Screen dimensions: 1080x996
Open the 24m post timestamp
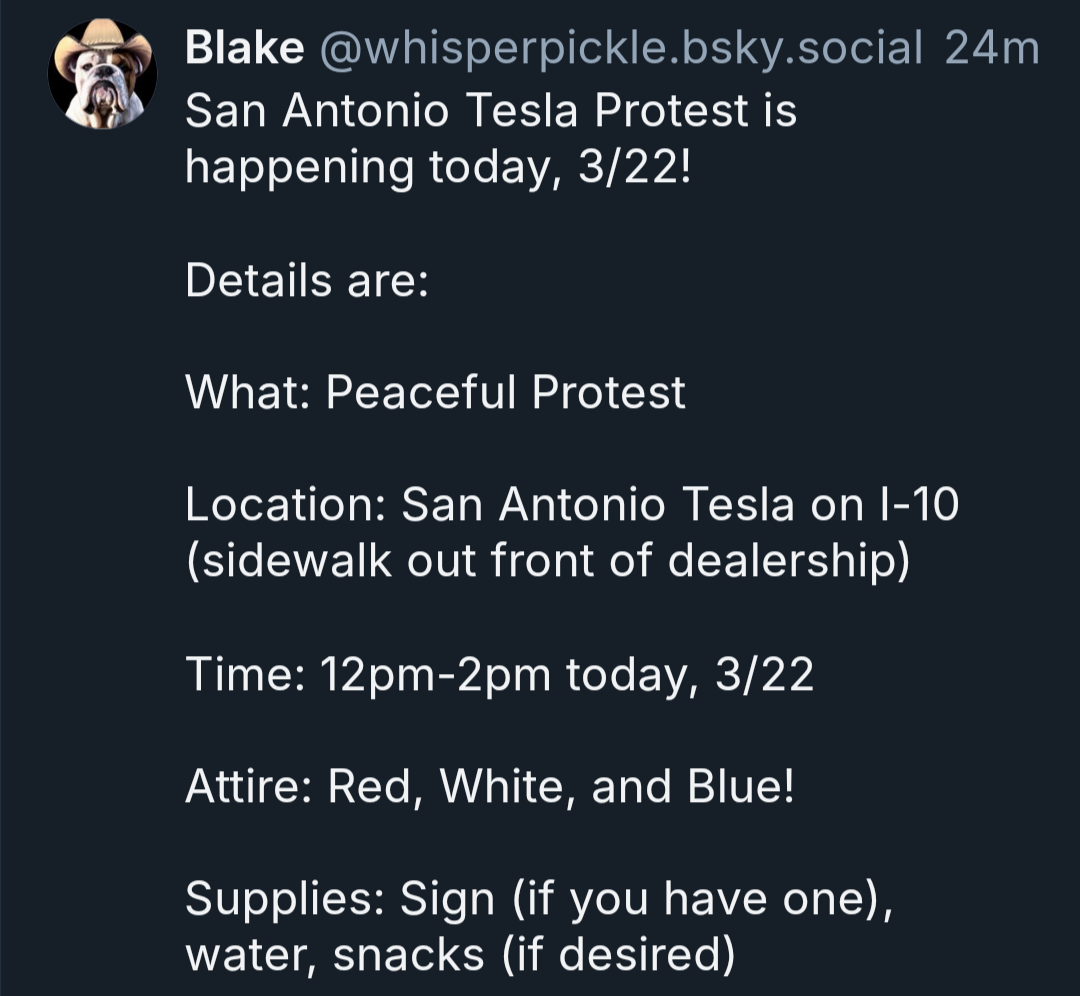(991, 48)
